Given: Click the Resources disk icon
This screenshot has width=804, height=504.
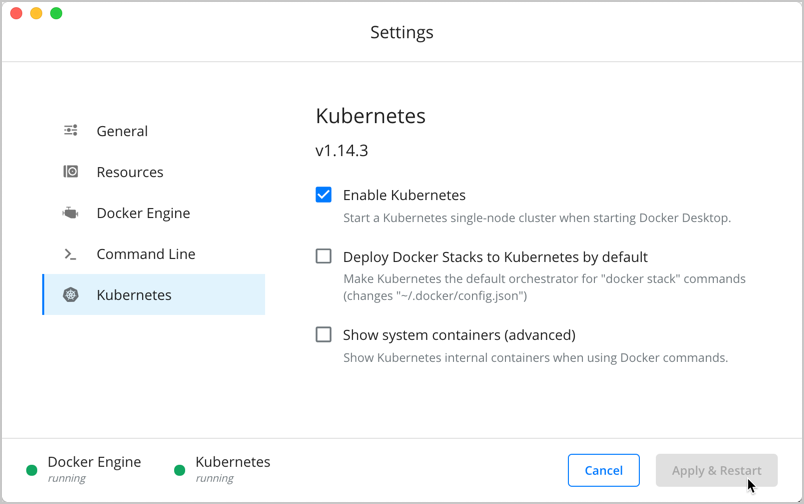Looking at the screenshot, I should [x=71, y=172].
